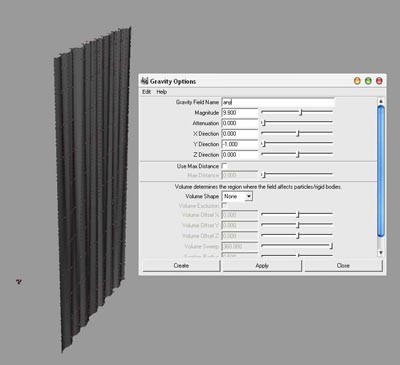This screenshot has width=400, height=365.
Task: Click the Y Direction value field
Action: click(240, 144)
